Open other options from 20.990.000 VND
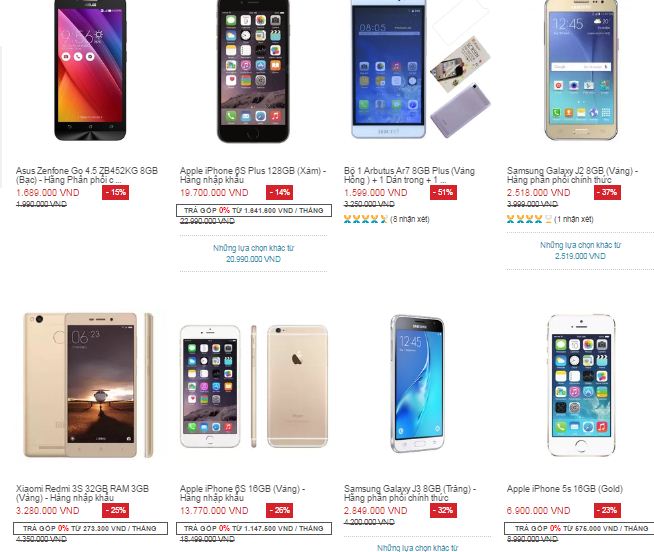654x552 pixels. (x=253, y=254)
